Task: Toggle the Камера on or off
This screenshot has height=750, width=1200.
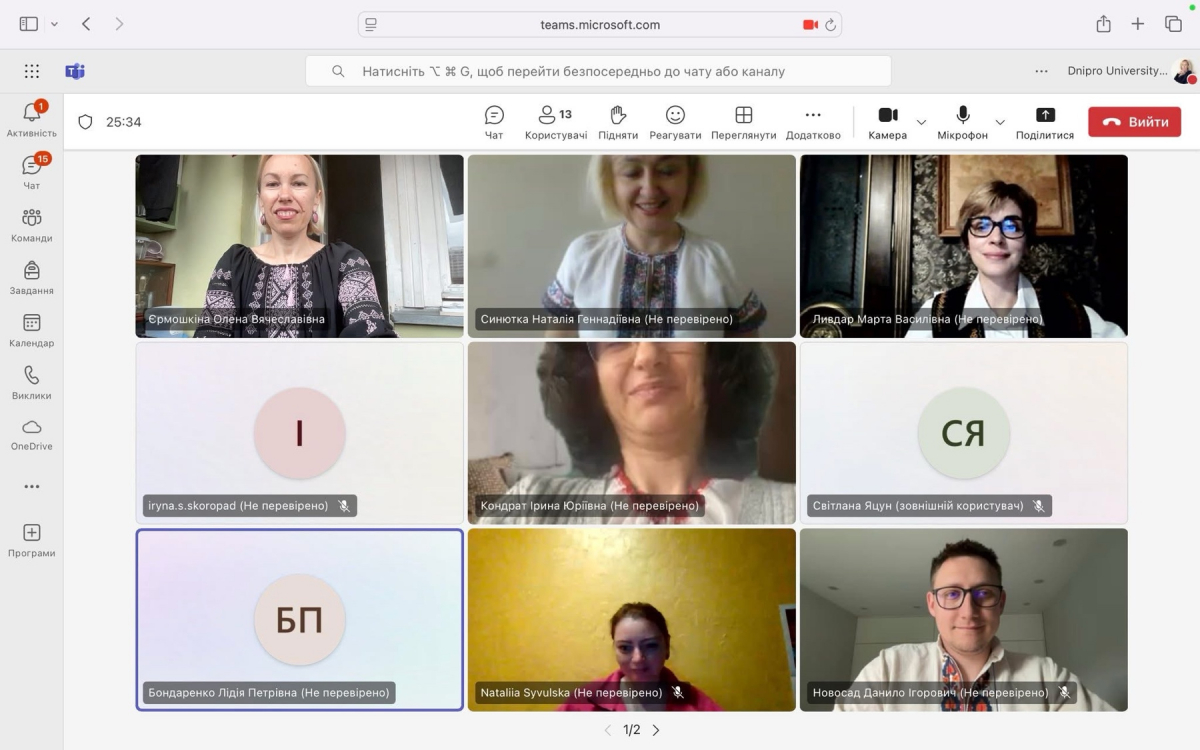Action: [x=887, y=122]
